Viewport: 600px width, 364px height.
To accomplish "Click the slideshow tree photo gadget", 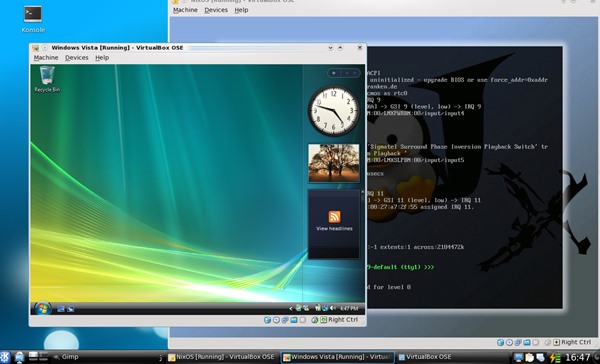I will pos(334,163).
